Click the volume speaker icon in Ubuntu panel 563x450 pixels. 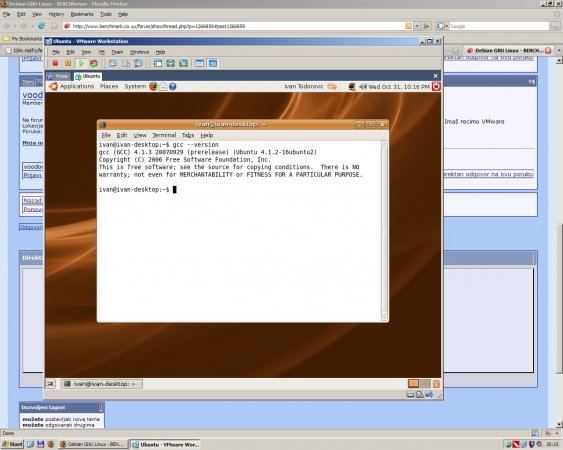tap(363, 87)
